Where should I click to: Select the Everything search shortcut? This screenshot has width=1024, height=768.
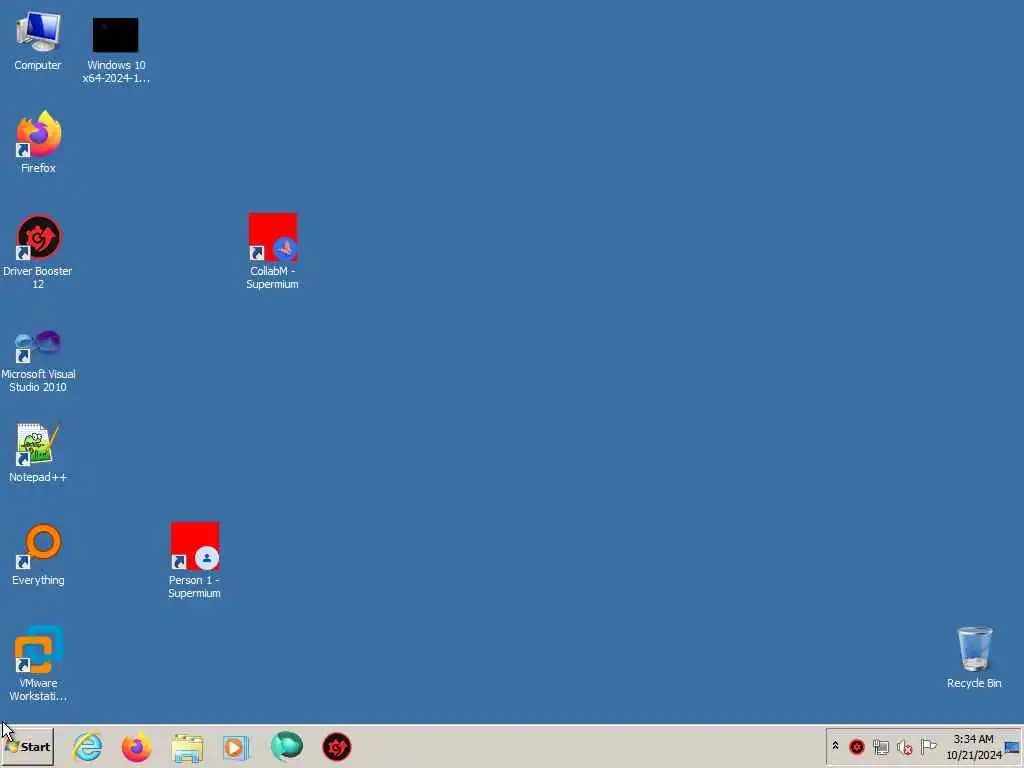point(38,555)
